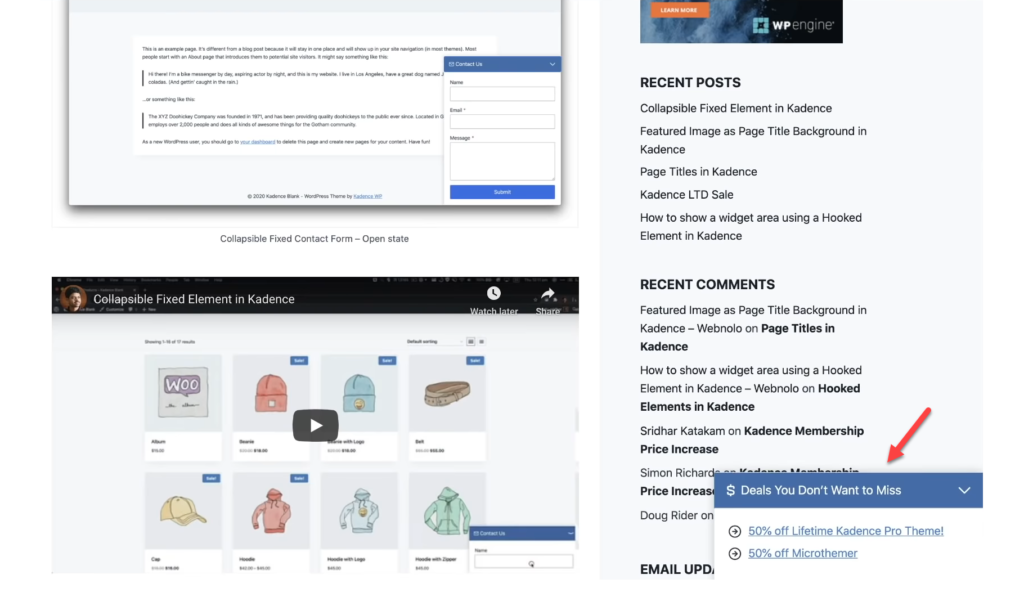
Task: Click the caption Collapsible Fixed Contact Form – Open state
Action: click(314, 239)
